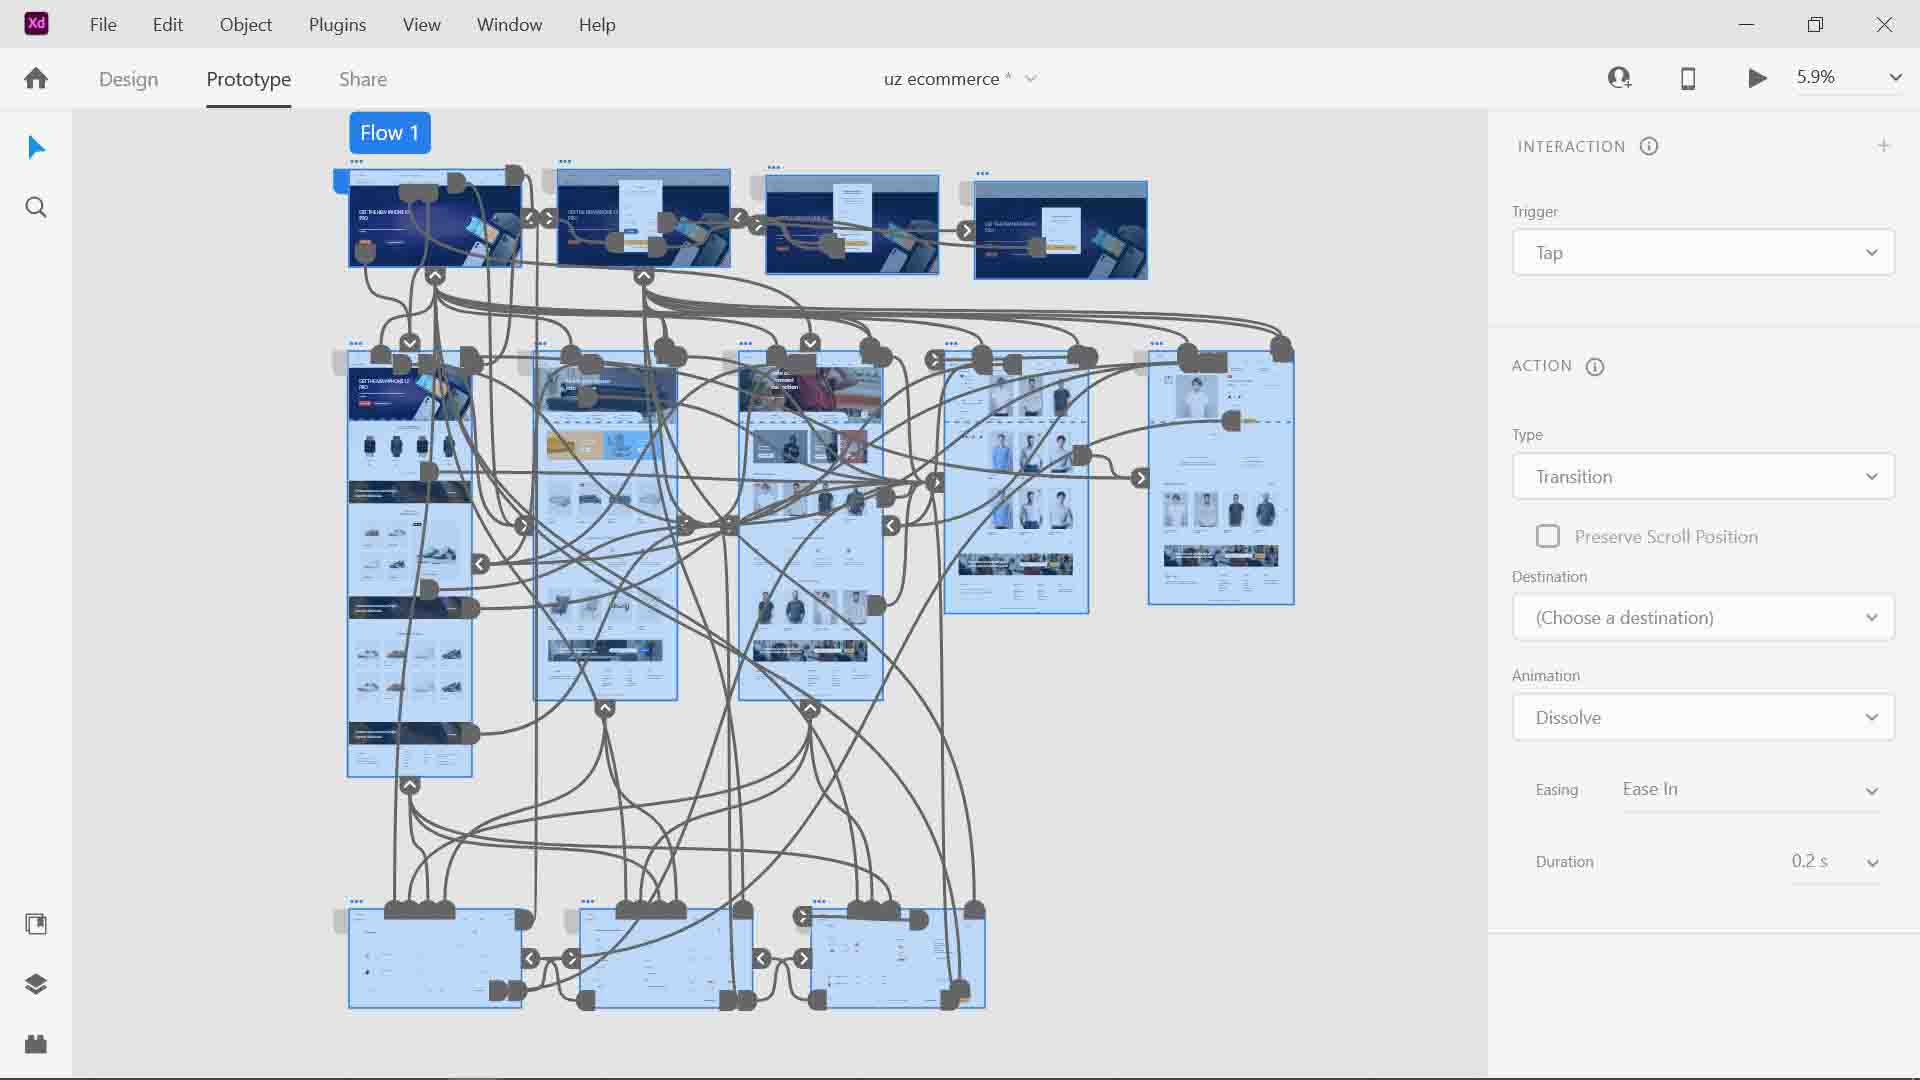The height and width of the screenshot is (1080, 1920).
Task: Open the Libraries panel icon
Action: [36, 924]
